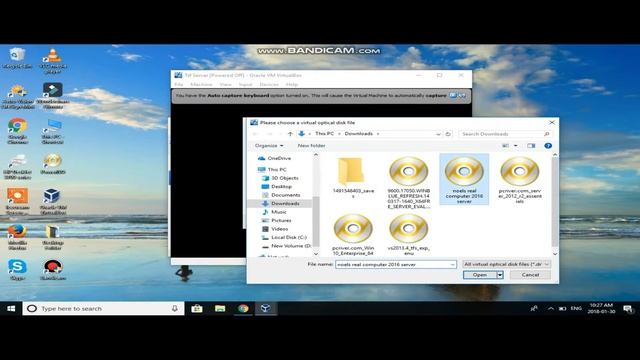Change the view layout icon
Image resolution: width=640 pixels, height=360 pixels.
pyautogui.click(x=505, y=146)
